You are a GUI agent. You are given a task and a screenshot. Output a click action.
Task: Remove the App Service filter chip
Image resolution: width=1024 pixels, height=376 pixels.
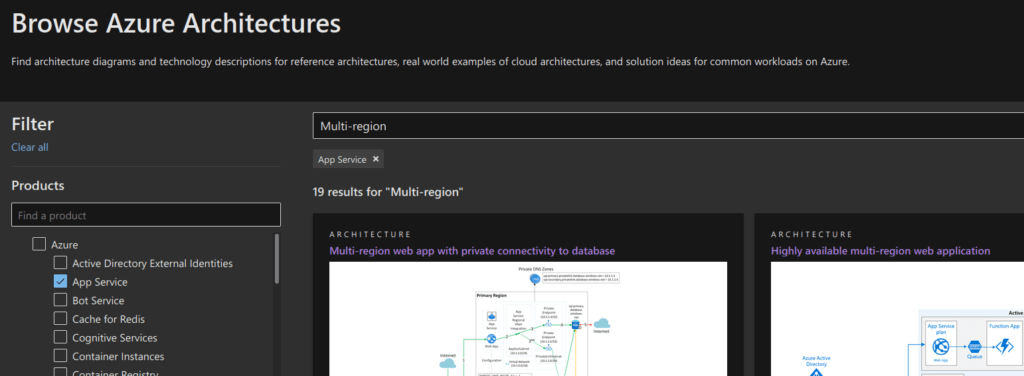point(376,159)
